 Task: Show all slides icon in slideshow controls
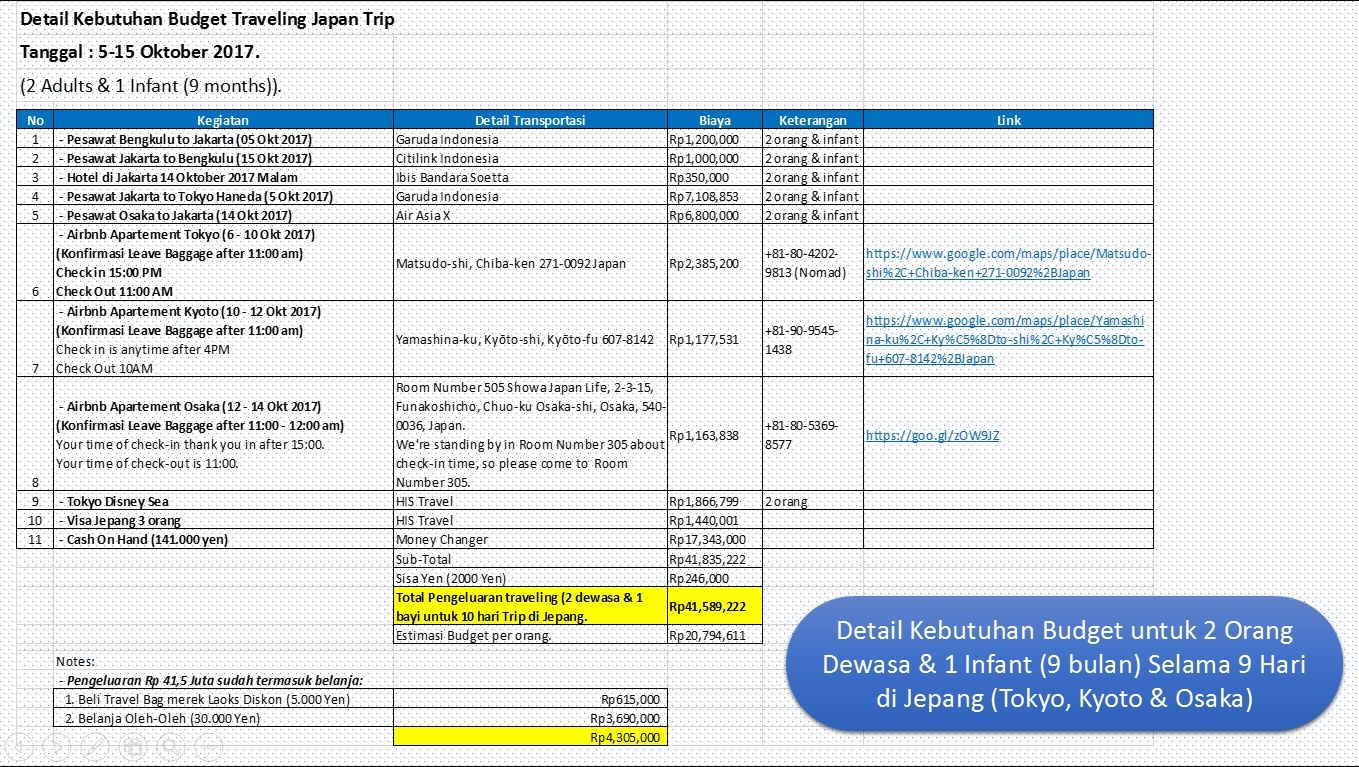pos(132,746)
